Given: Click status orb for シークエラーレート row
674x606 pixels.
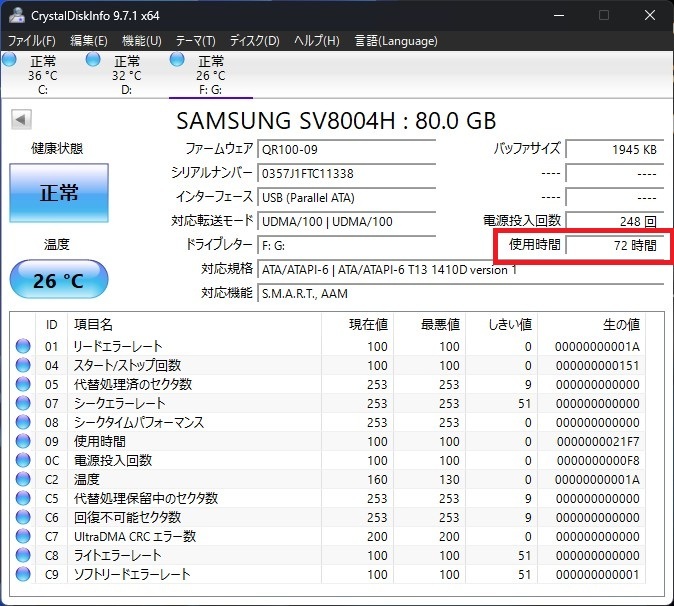Looking at the screenshot, I should 23,404.
